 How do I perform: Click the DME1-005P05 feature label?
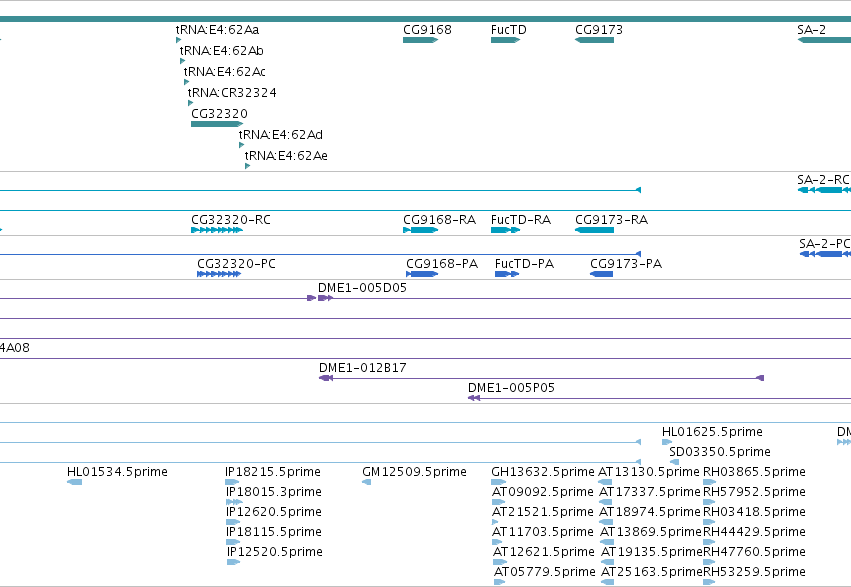tap(511, 388)
